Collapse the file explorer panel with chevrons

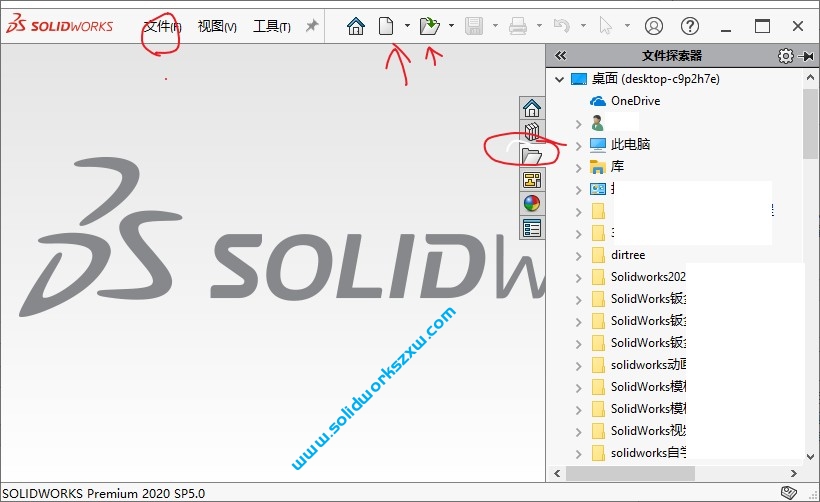click(x=560, y=56)
